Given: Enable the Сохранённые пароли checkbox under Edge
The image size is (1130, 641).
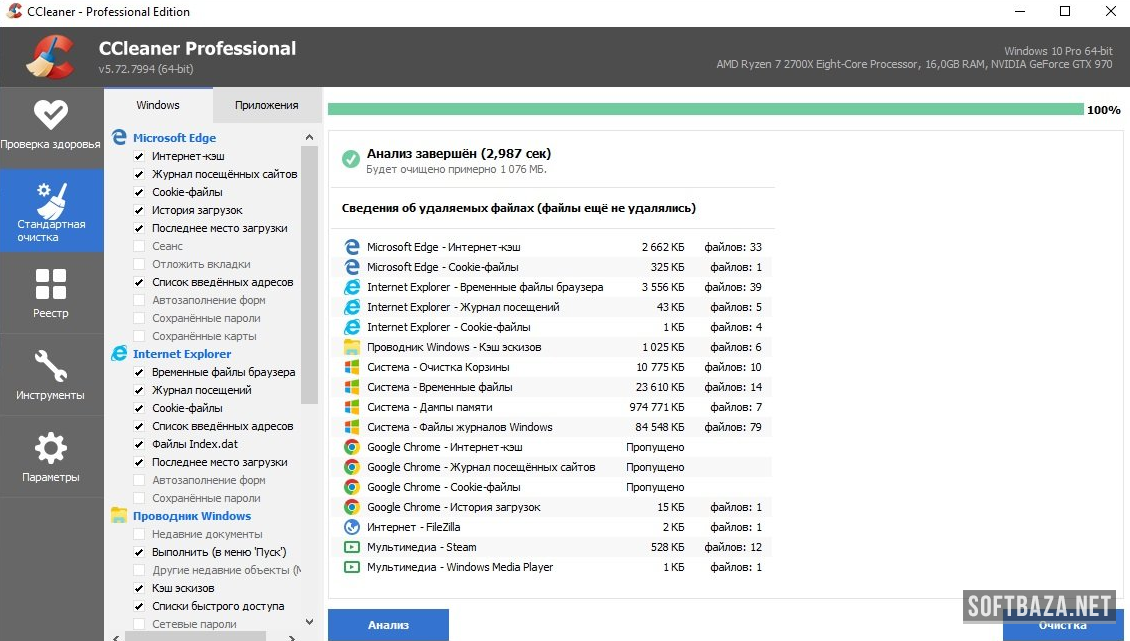Looking at the screenshot, I should (139, 318).
